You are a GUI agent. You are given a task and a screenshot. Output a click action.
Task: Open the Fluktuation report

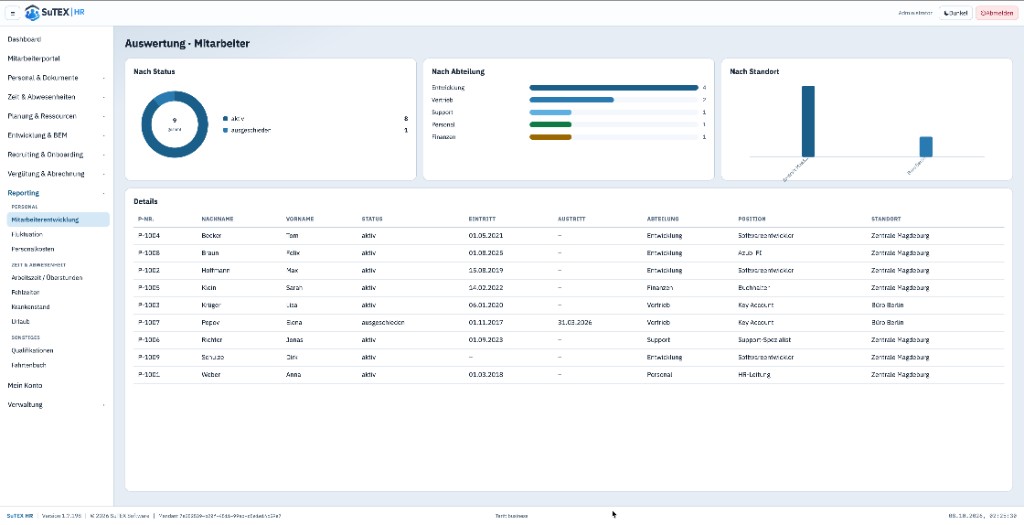27,234
